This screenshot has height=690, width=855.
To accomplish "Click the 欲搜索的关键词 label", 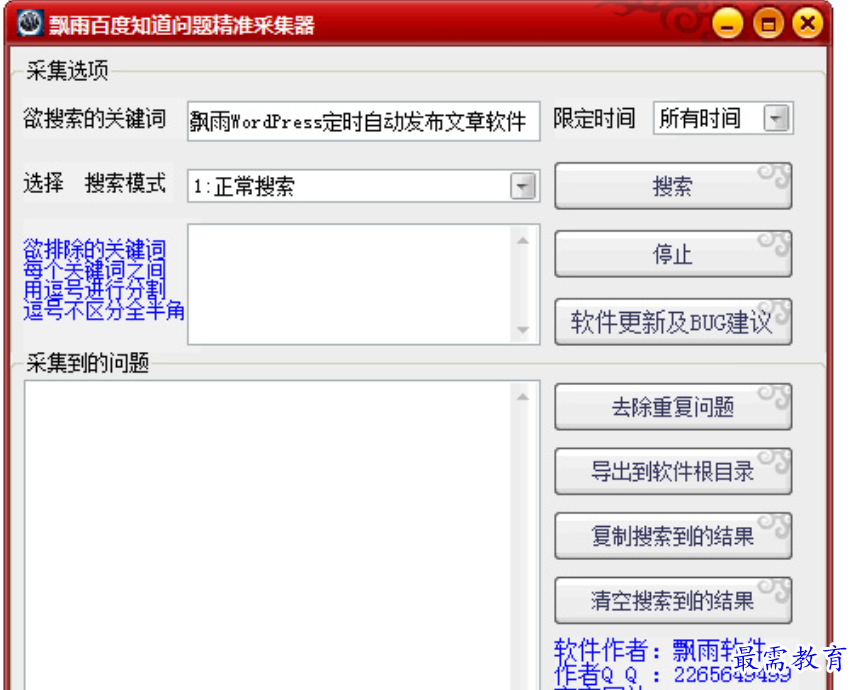I will click(x=94, y=118).
